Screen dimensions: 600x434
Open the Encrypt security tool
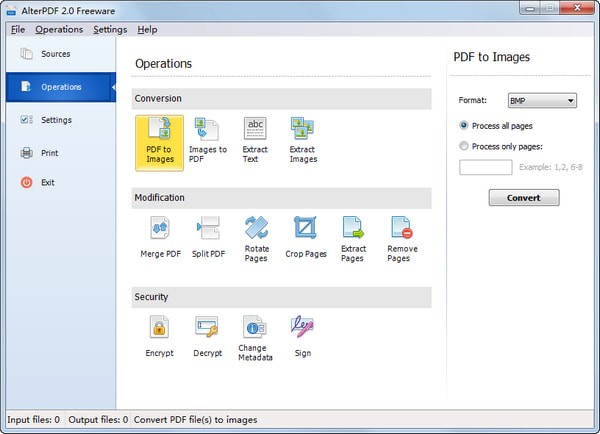tap(159, 336)
